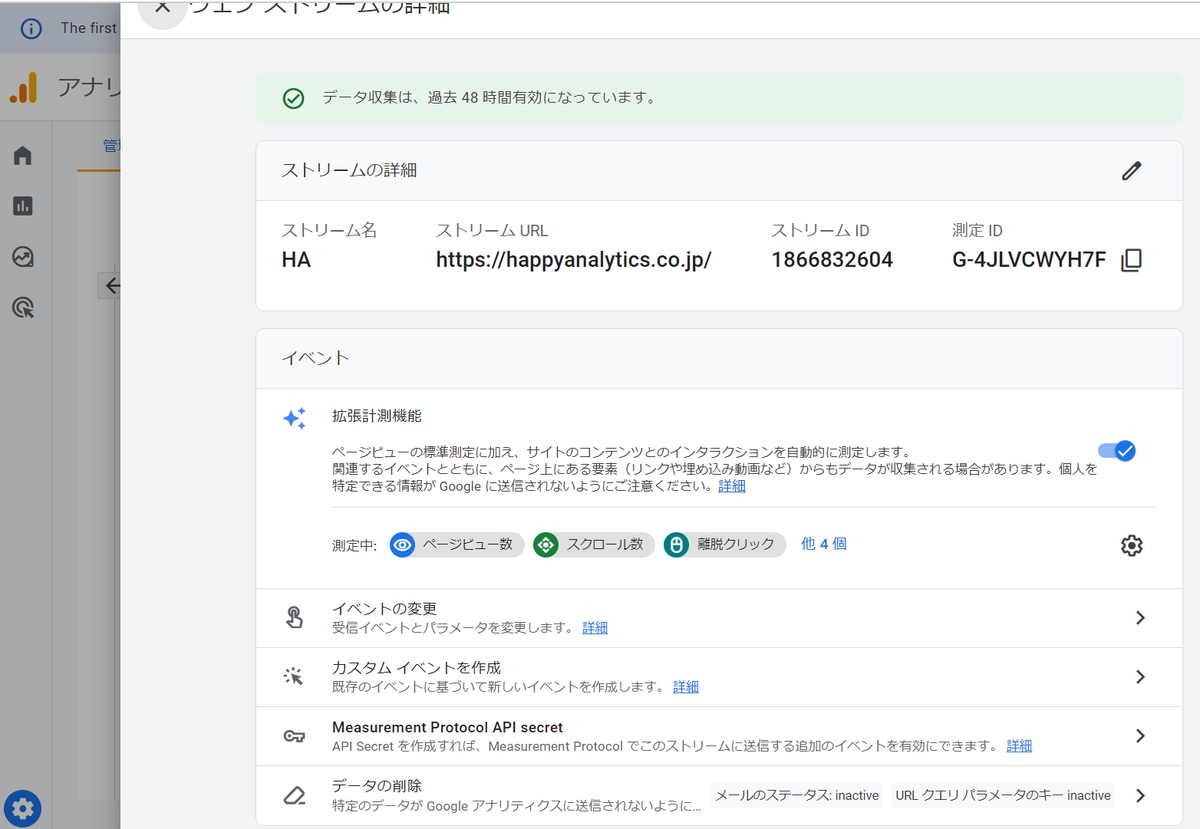Expand the カスタム イベントを作成 row

tap(1140, 676)
